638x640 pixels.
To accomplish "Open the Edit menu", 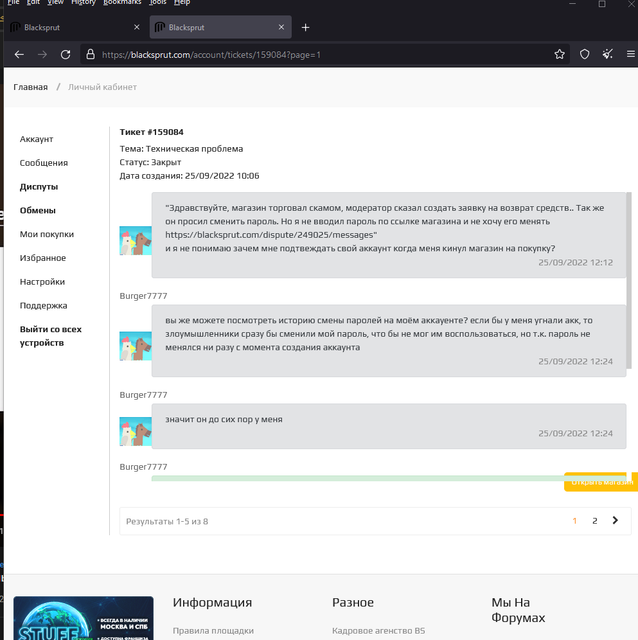I will (x=33, y=2).
